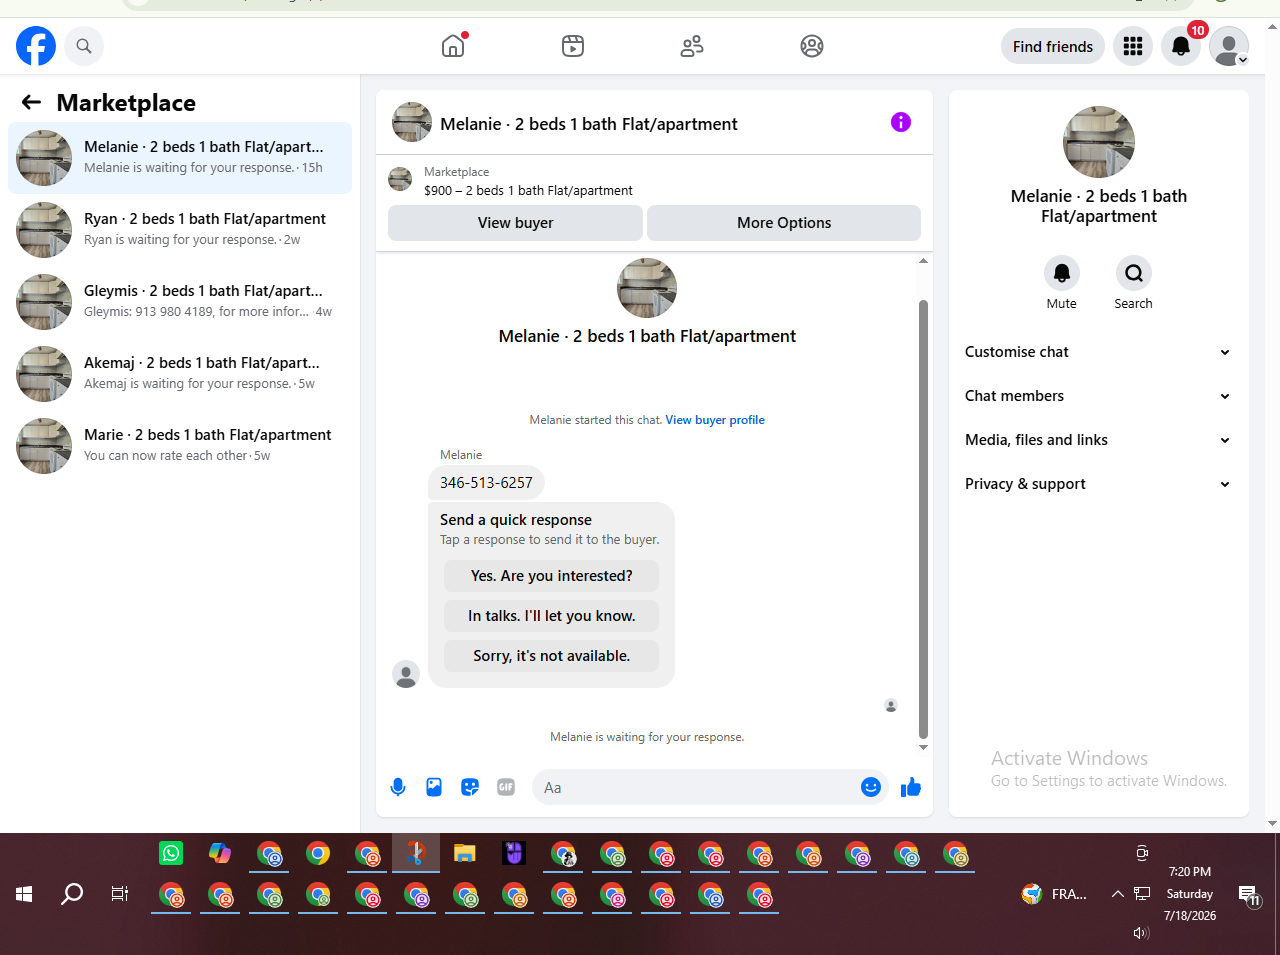Attach a photo using the image icon
Screen dimensions: 1280x955
434,787
